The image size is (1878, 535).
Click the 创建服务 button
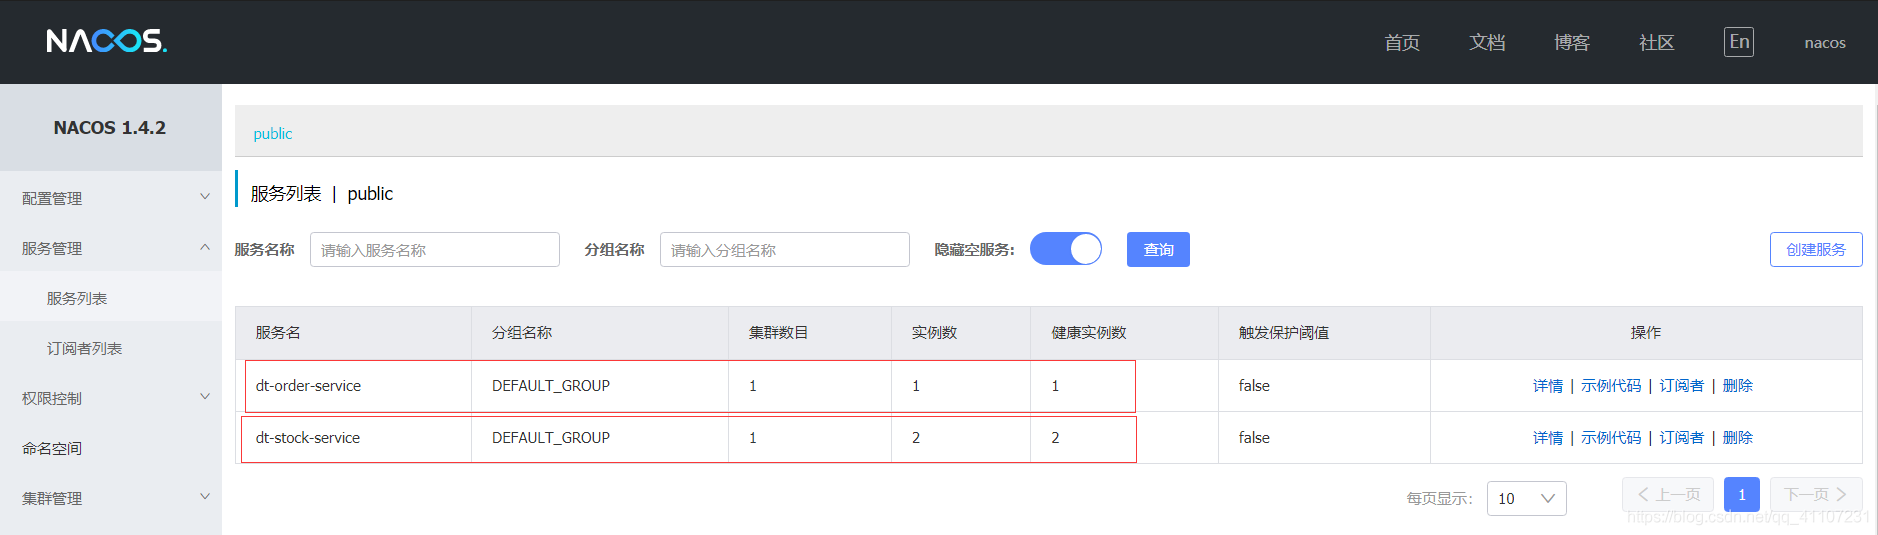(1816, 249)
